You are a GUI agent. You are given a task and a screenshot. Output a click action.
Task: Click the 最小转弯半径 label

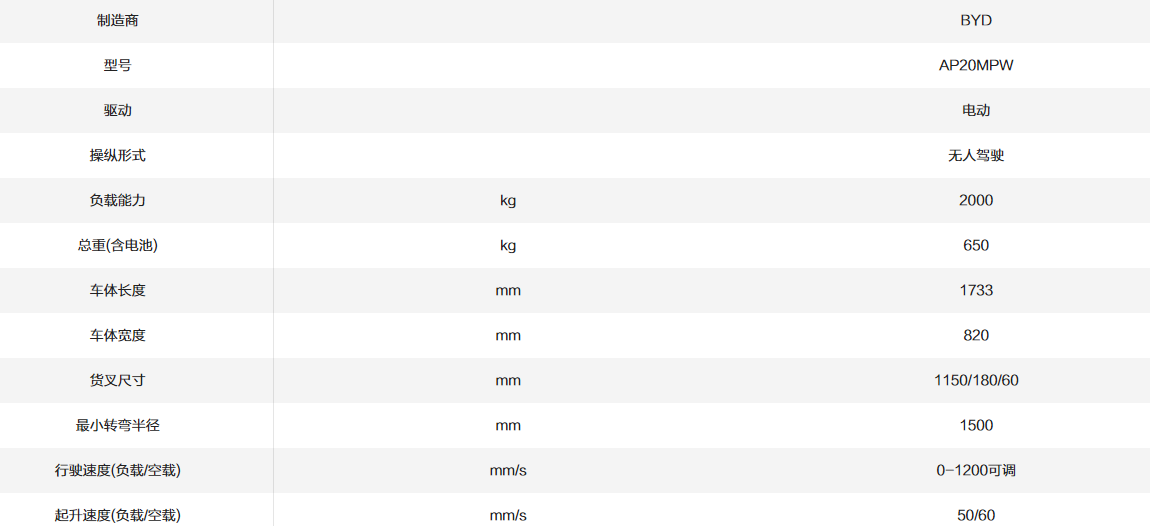tap(117, 425)
